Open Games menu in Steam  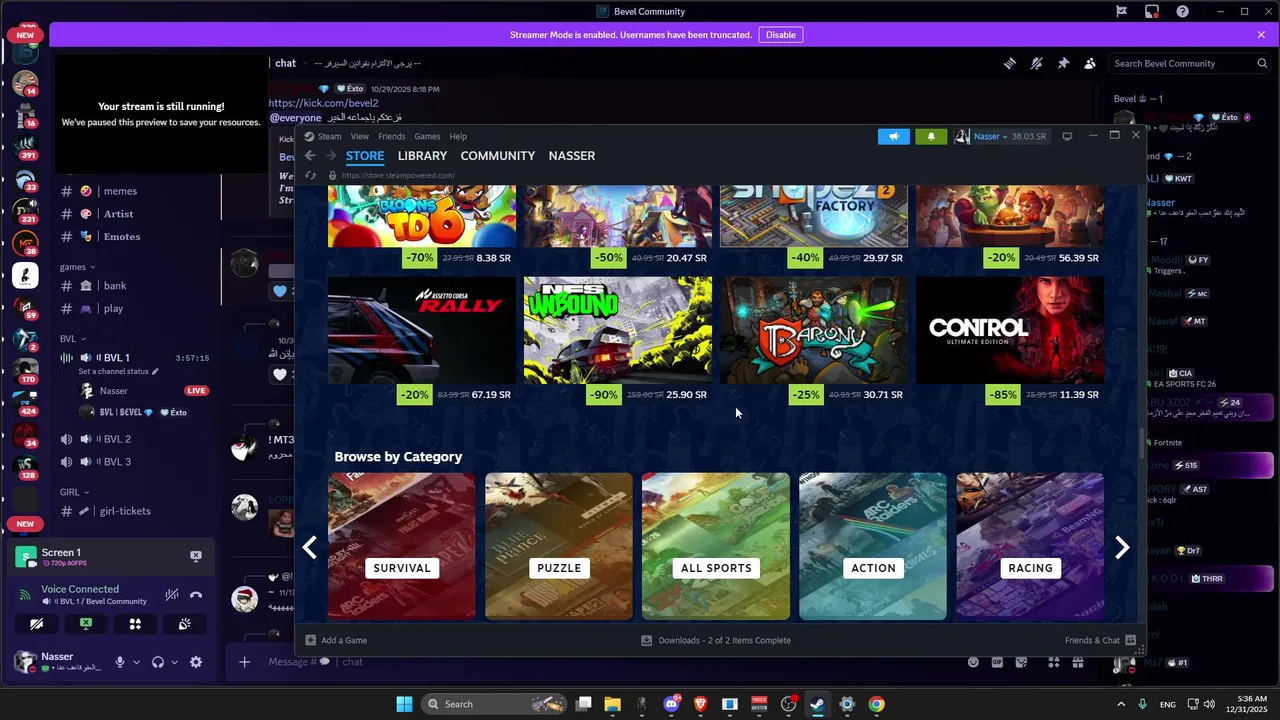coord(427,136)
